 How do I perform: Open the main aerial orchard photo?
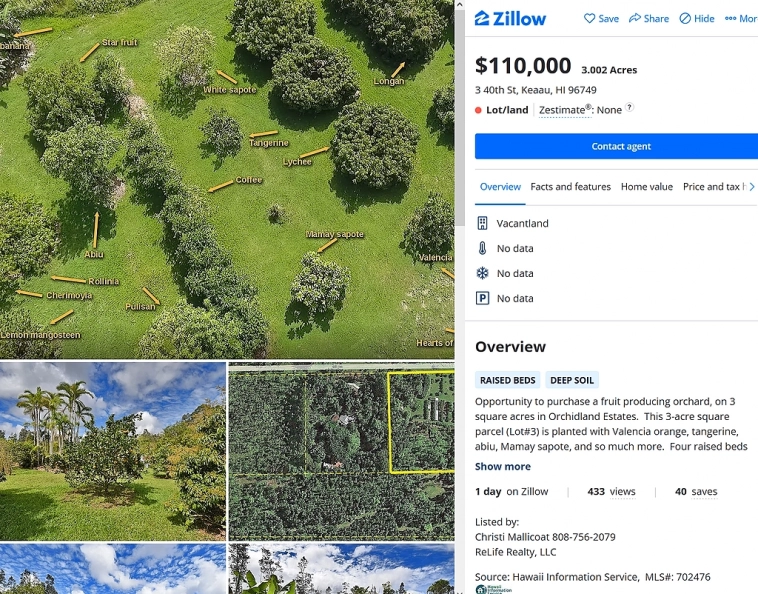tap(227, 178)
